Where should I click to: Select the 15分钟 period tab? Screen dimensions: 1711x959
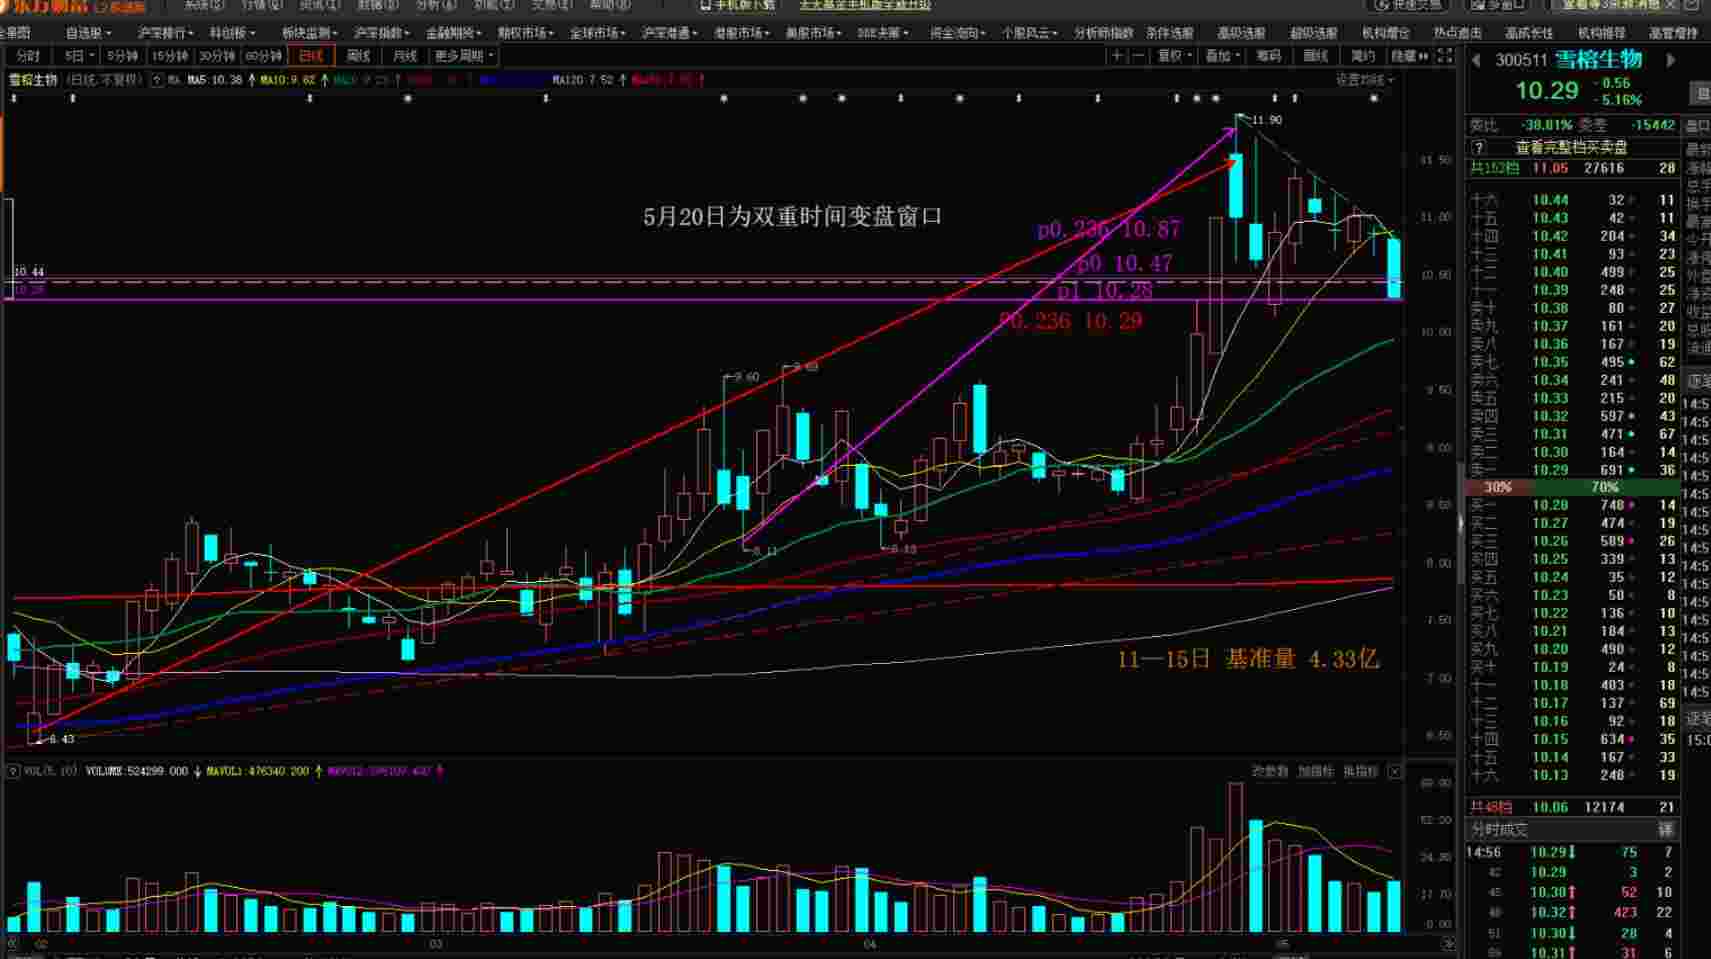(x=170, y=56)
